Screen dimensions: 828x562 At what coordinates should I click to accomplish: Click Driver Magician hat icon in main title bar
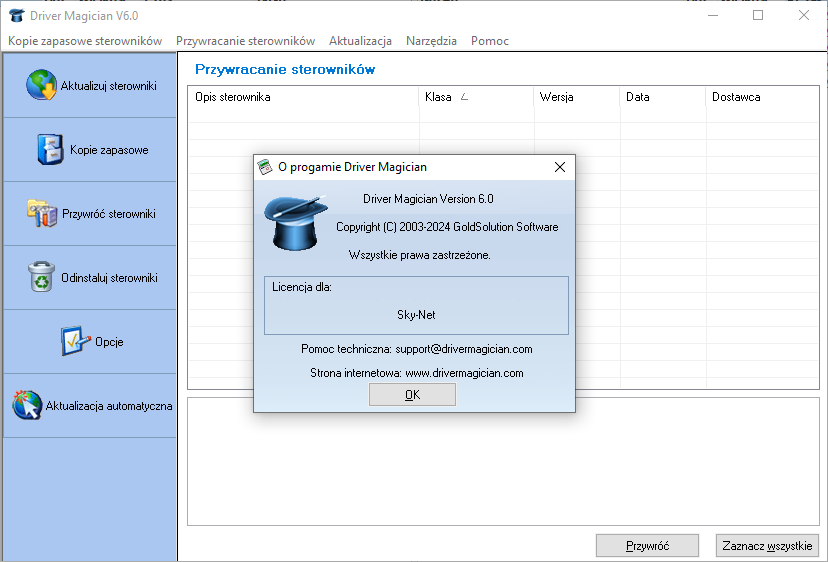[17, 15]
